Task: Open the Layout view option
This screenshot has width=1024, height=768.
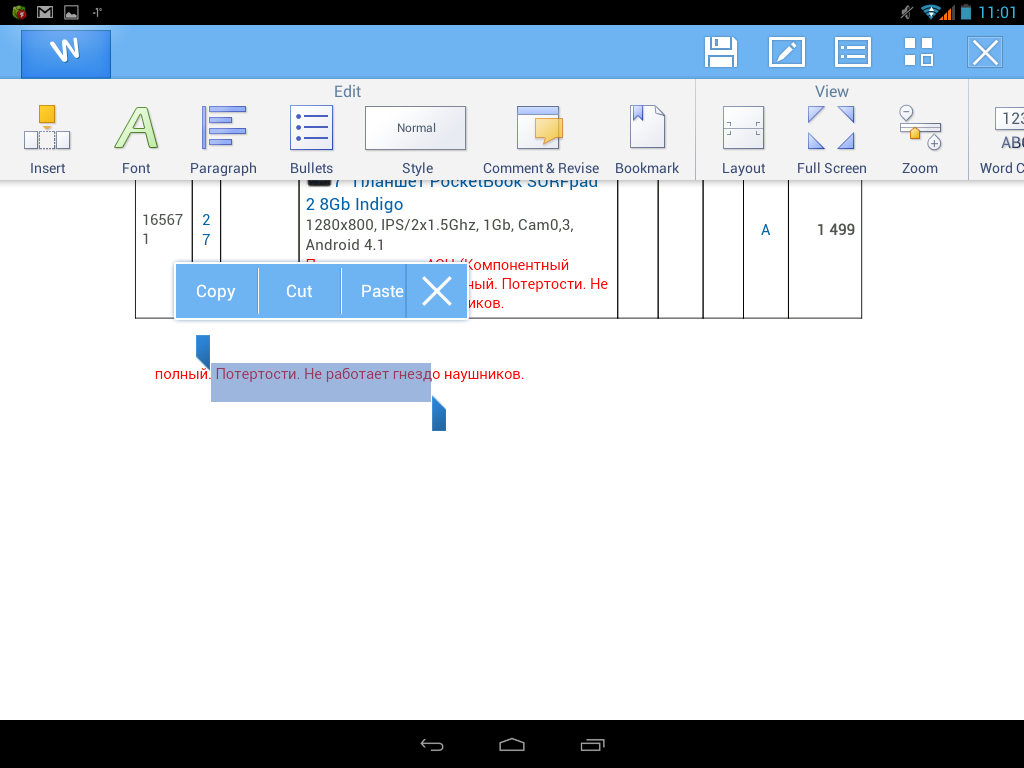Action: 743,139
